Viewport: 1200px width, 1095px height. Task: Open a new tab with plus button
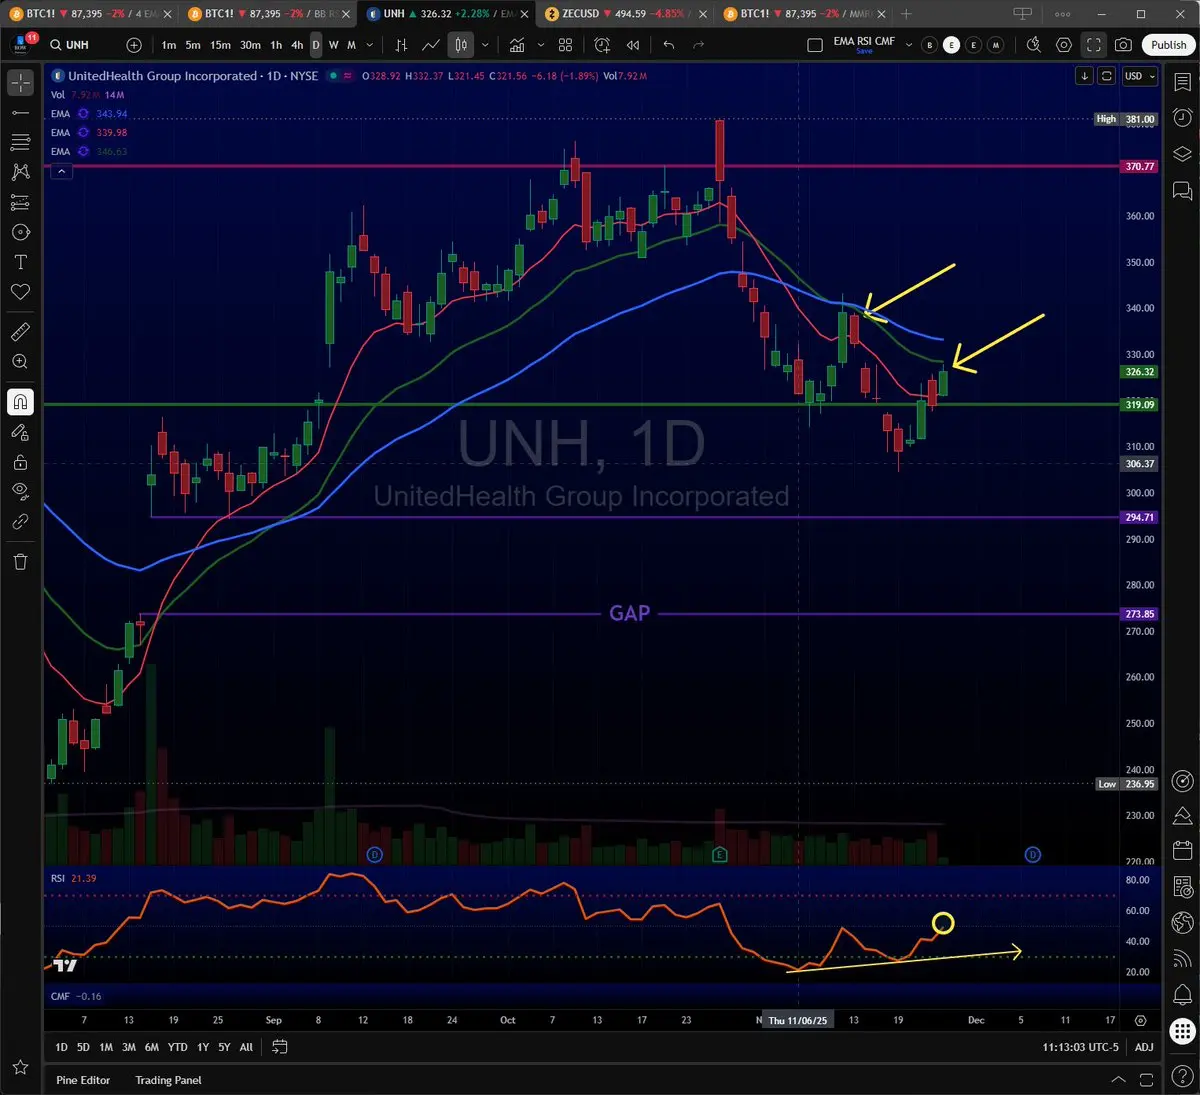point(906,14)
